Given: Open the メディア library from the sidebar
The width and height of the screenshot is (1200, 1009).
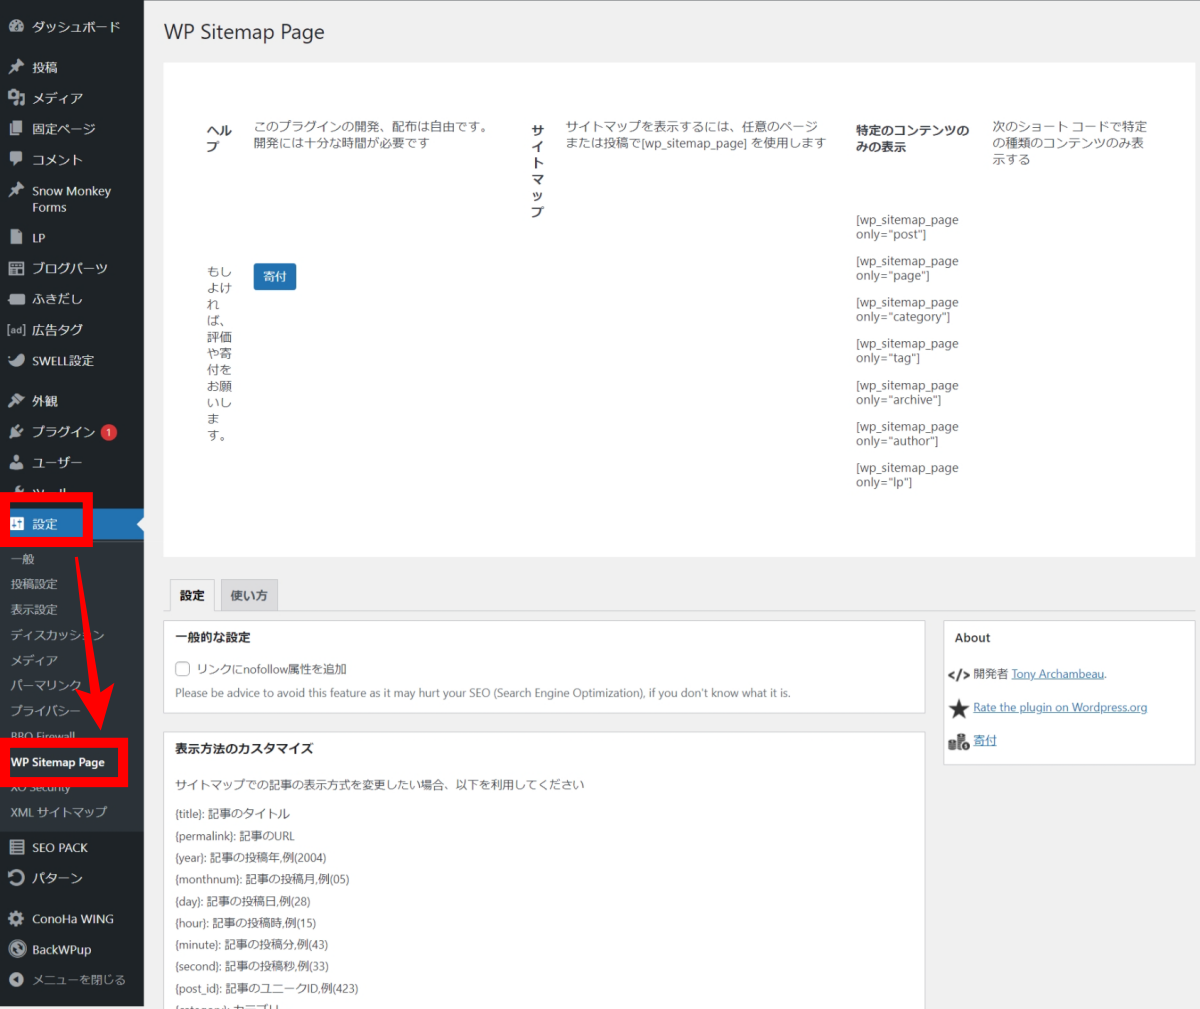Looking at the screenshot, I should pyautogui.click(x=17, y=97).
